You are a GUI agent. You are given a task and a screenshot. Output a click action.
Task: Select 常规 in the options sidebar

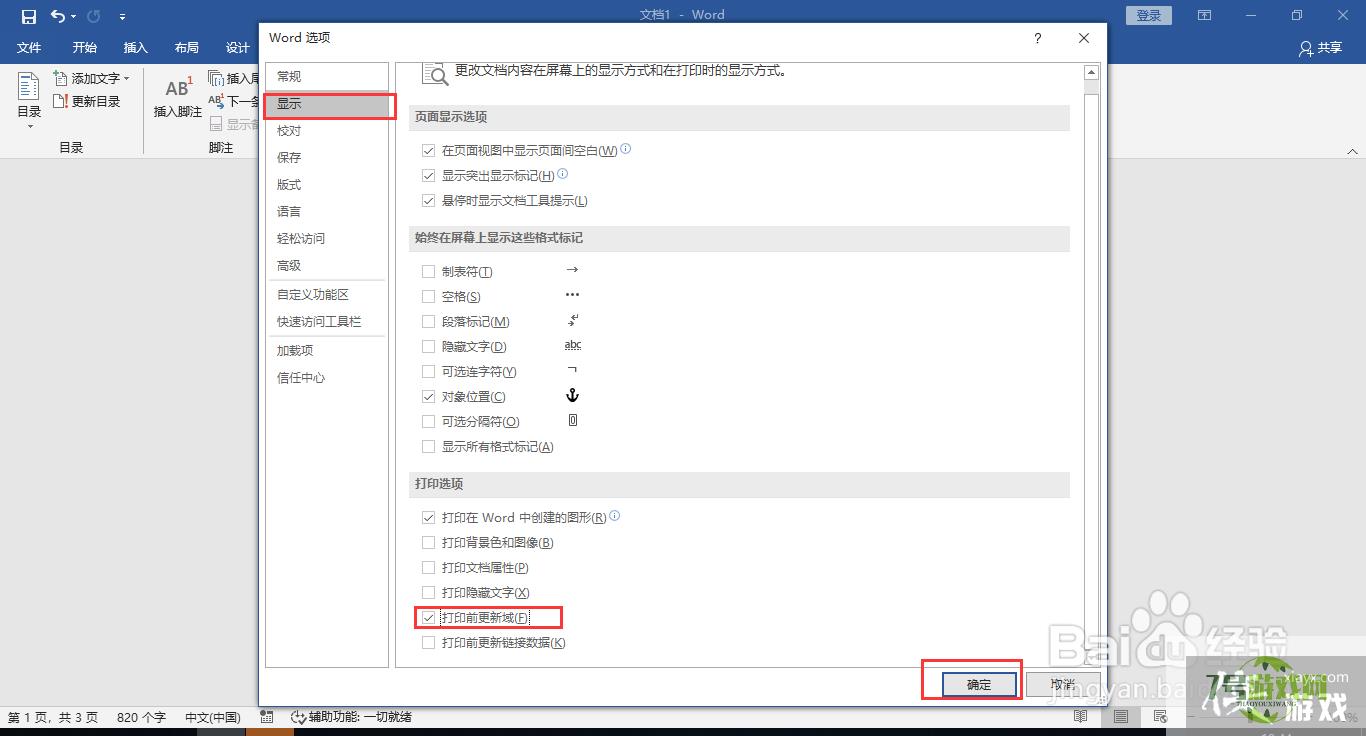(326, 77)
